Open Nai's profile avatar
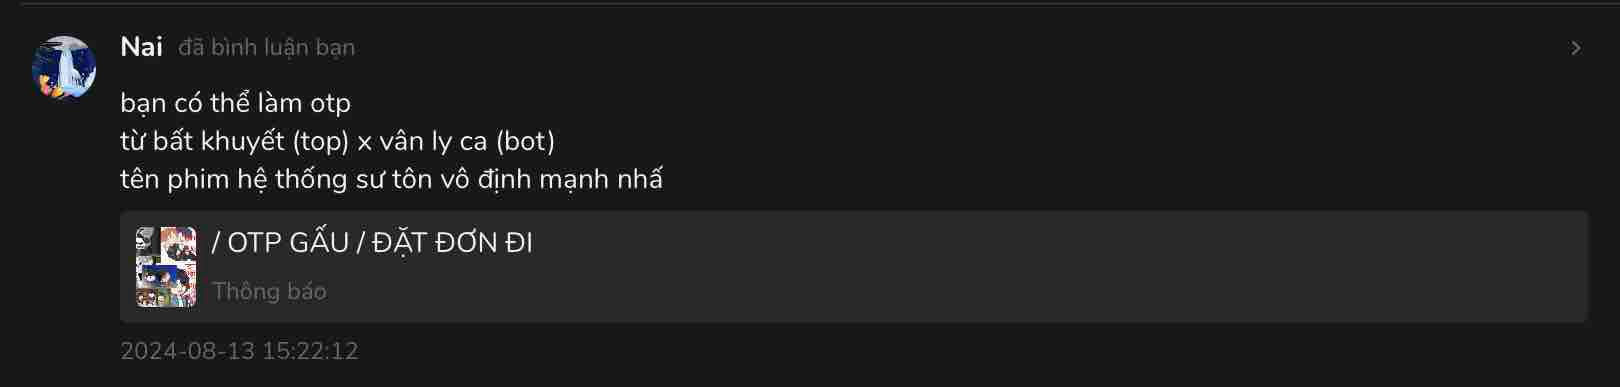The image size is (1620, 387). (x=64, y=68)
